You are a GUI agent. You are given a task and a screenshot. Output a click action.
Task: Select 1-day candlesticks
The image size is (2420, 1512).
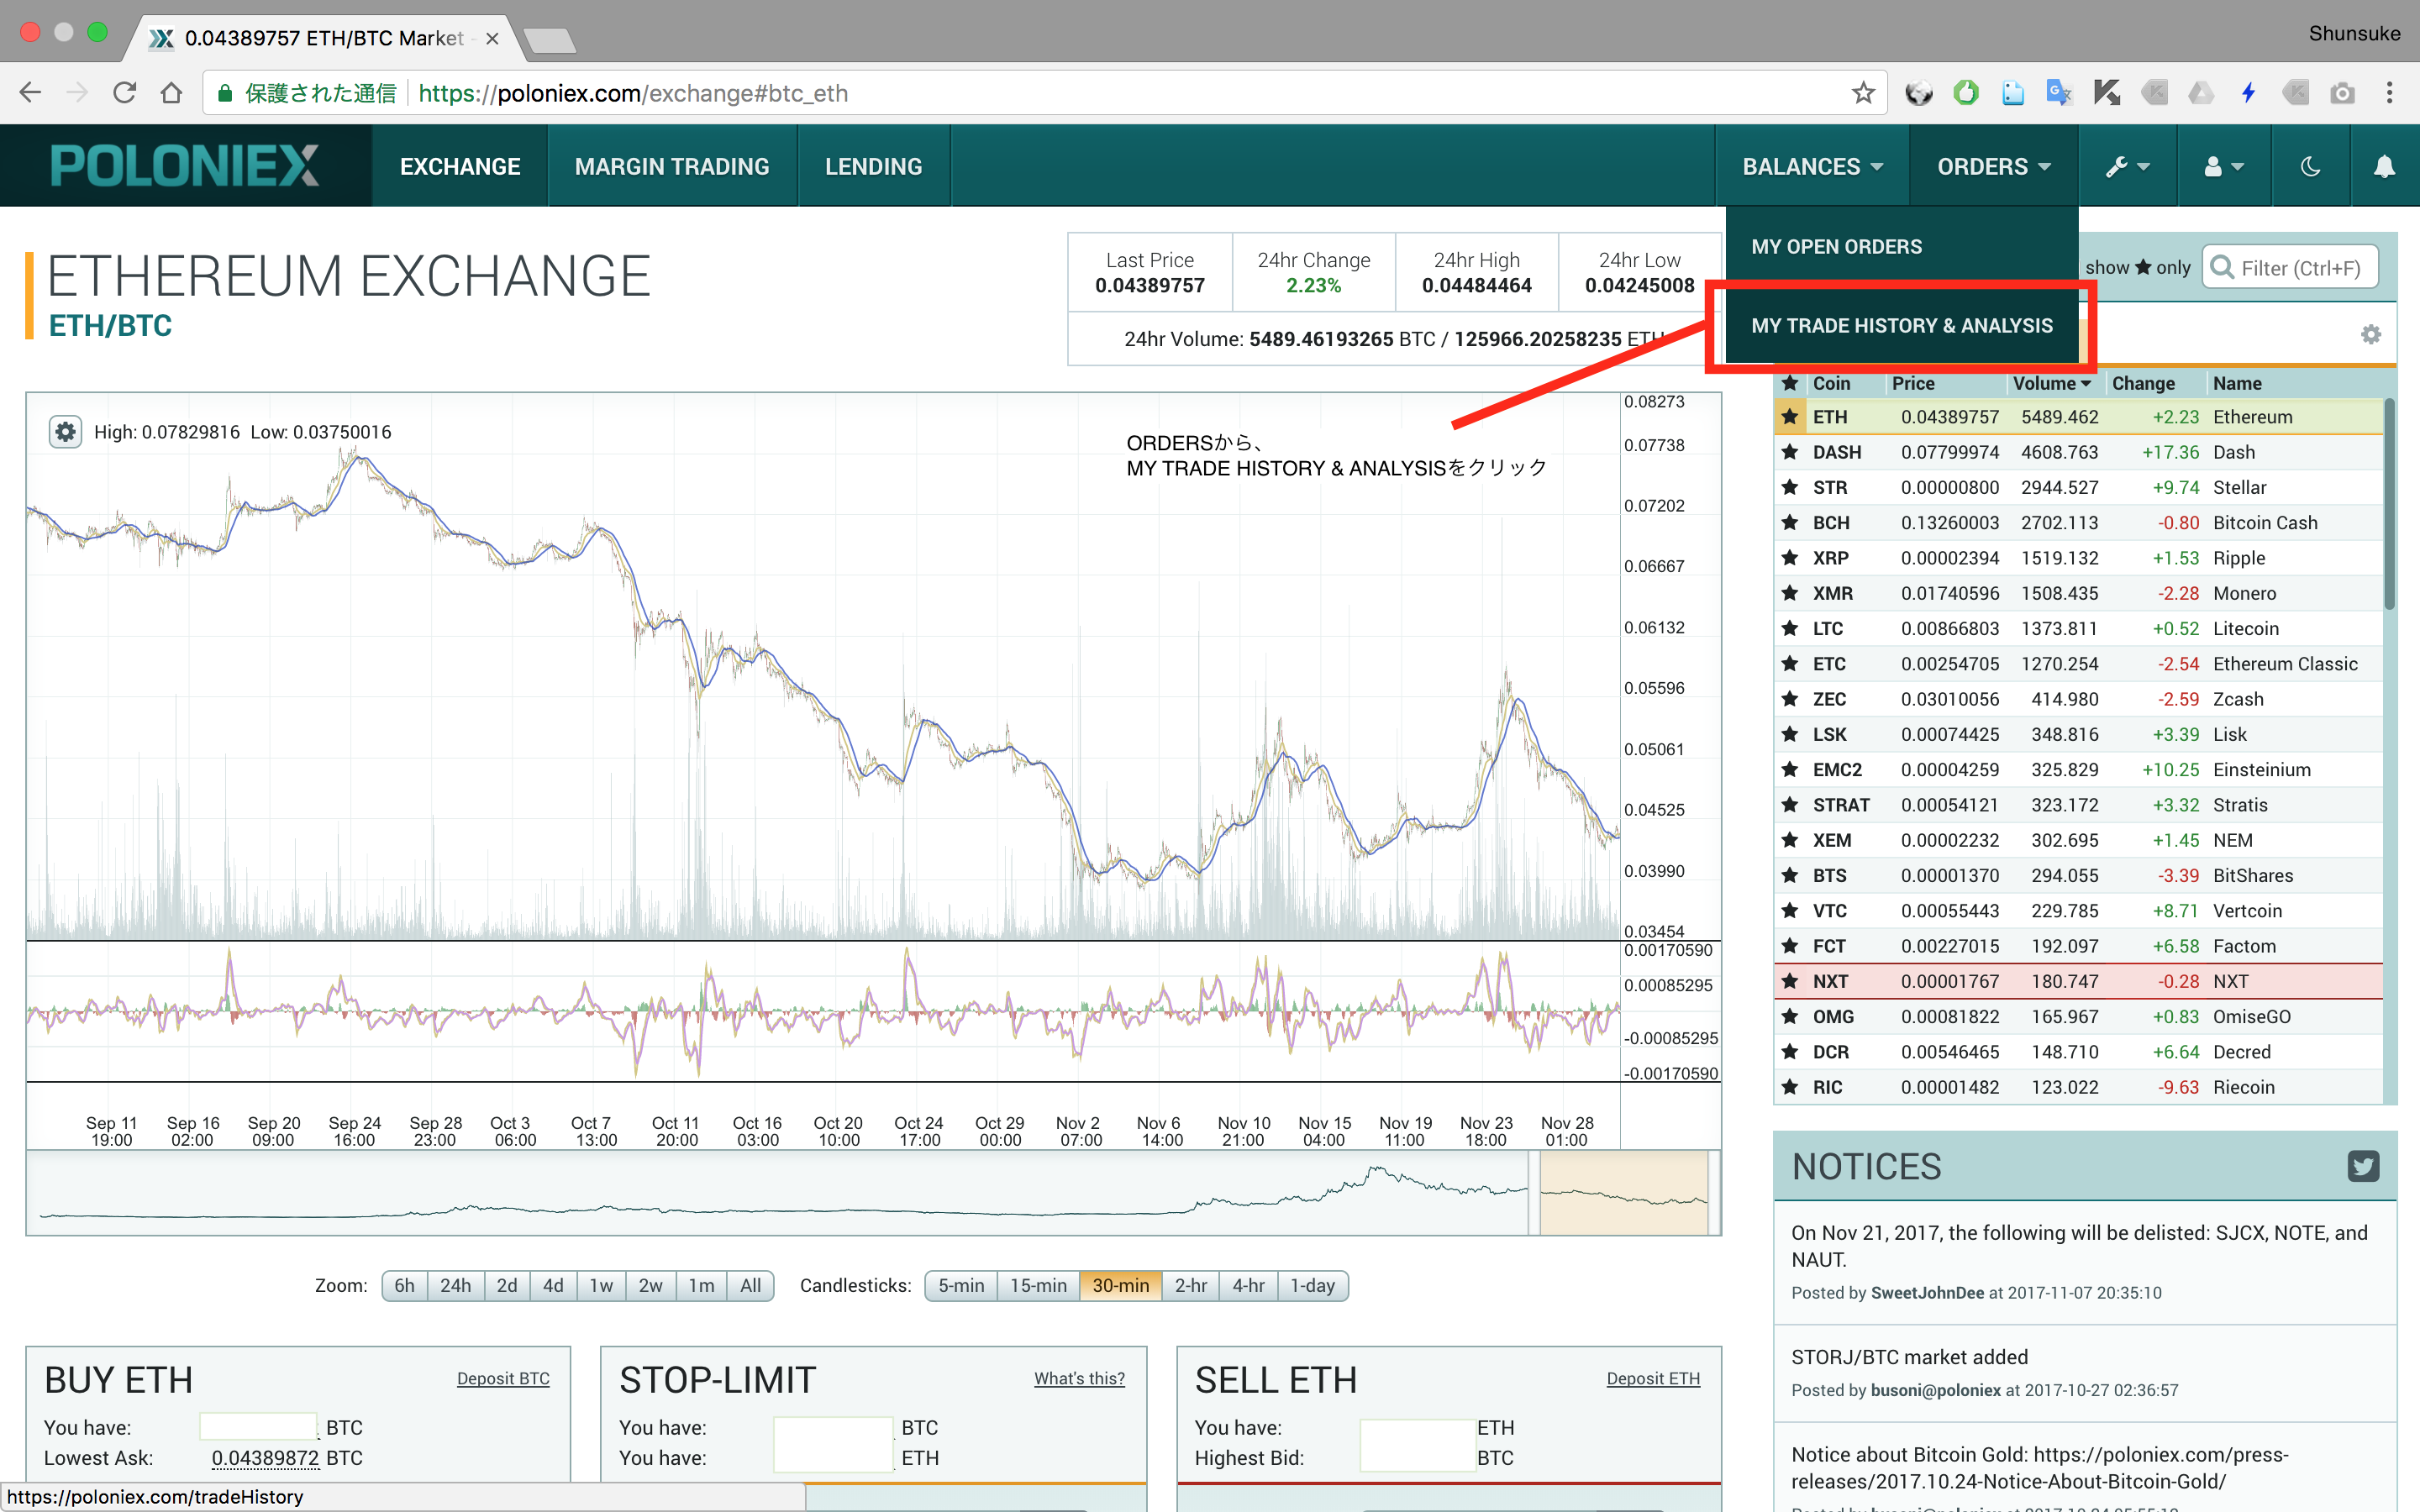point(1312,1285)
